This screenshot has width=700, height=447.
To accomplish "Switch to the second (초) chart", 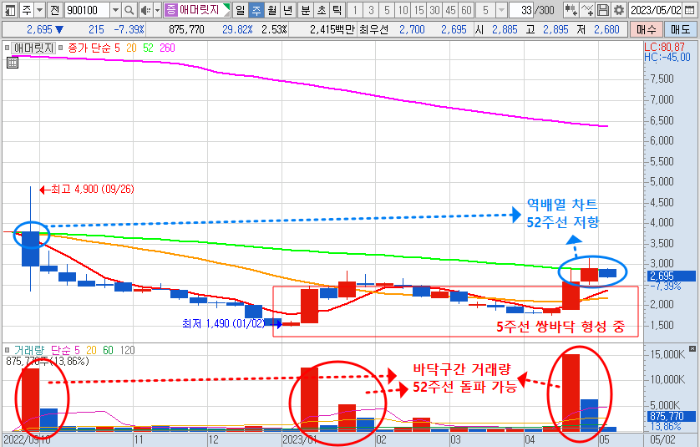I will click(x=321, y=10).
